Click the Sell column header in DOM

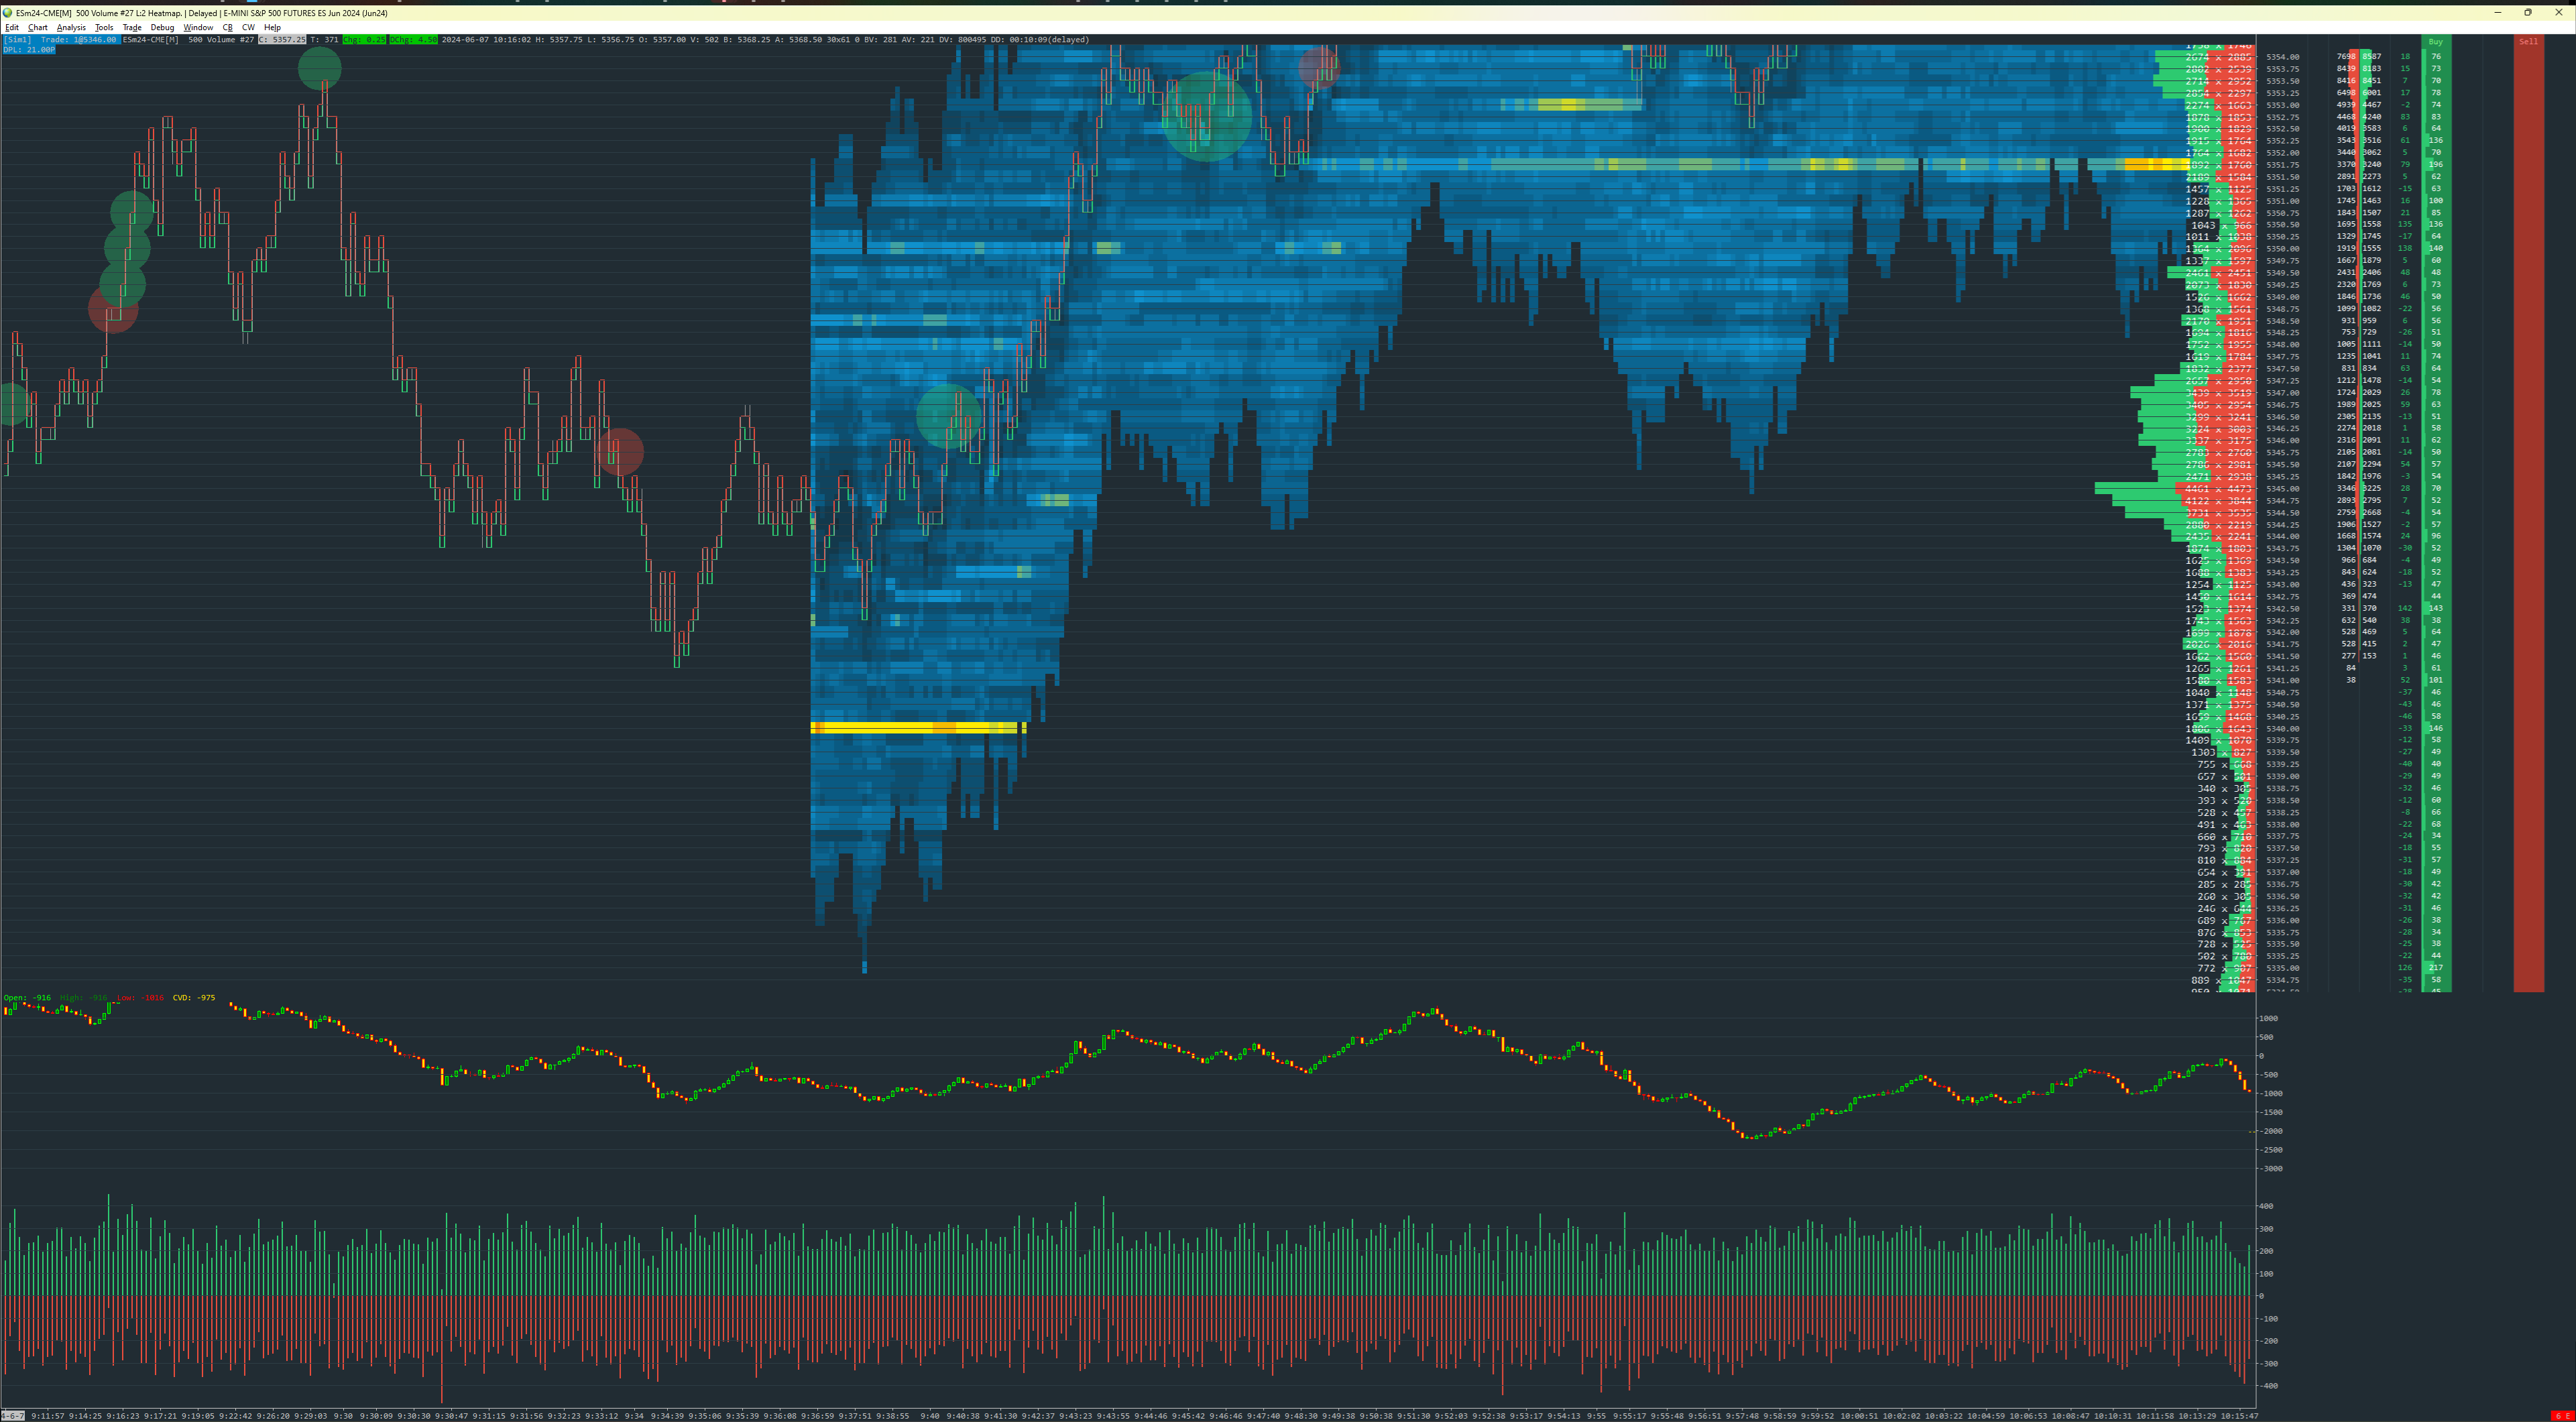(x=2528, y=41)
